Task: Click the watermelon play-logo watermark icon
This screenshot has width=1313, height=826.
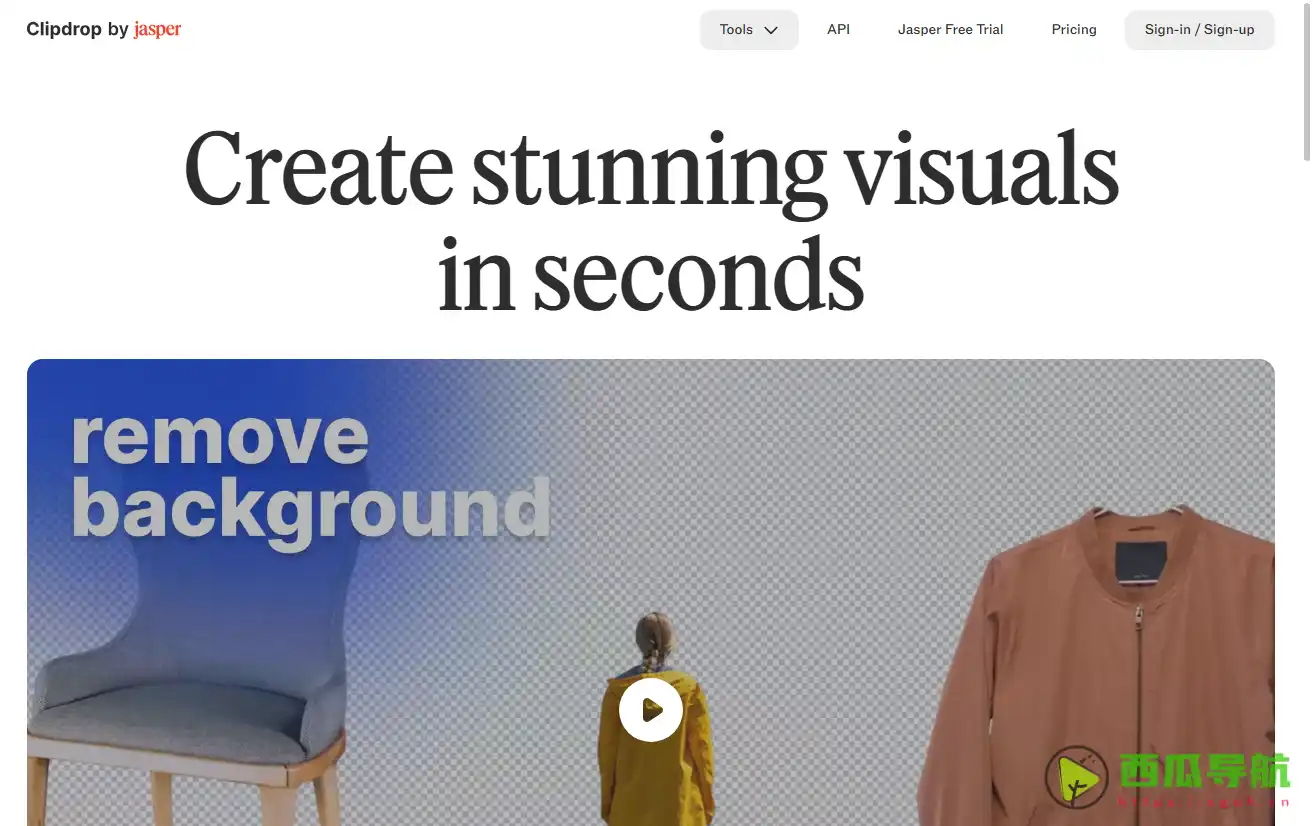Action: [x=1076, y=778]
